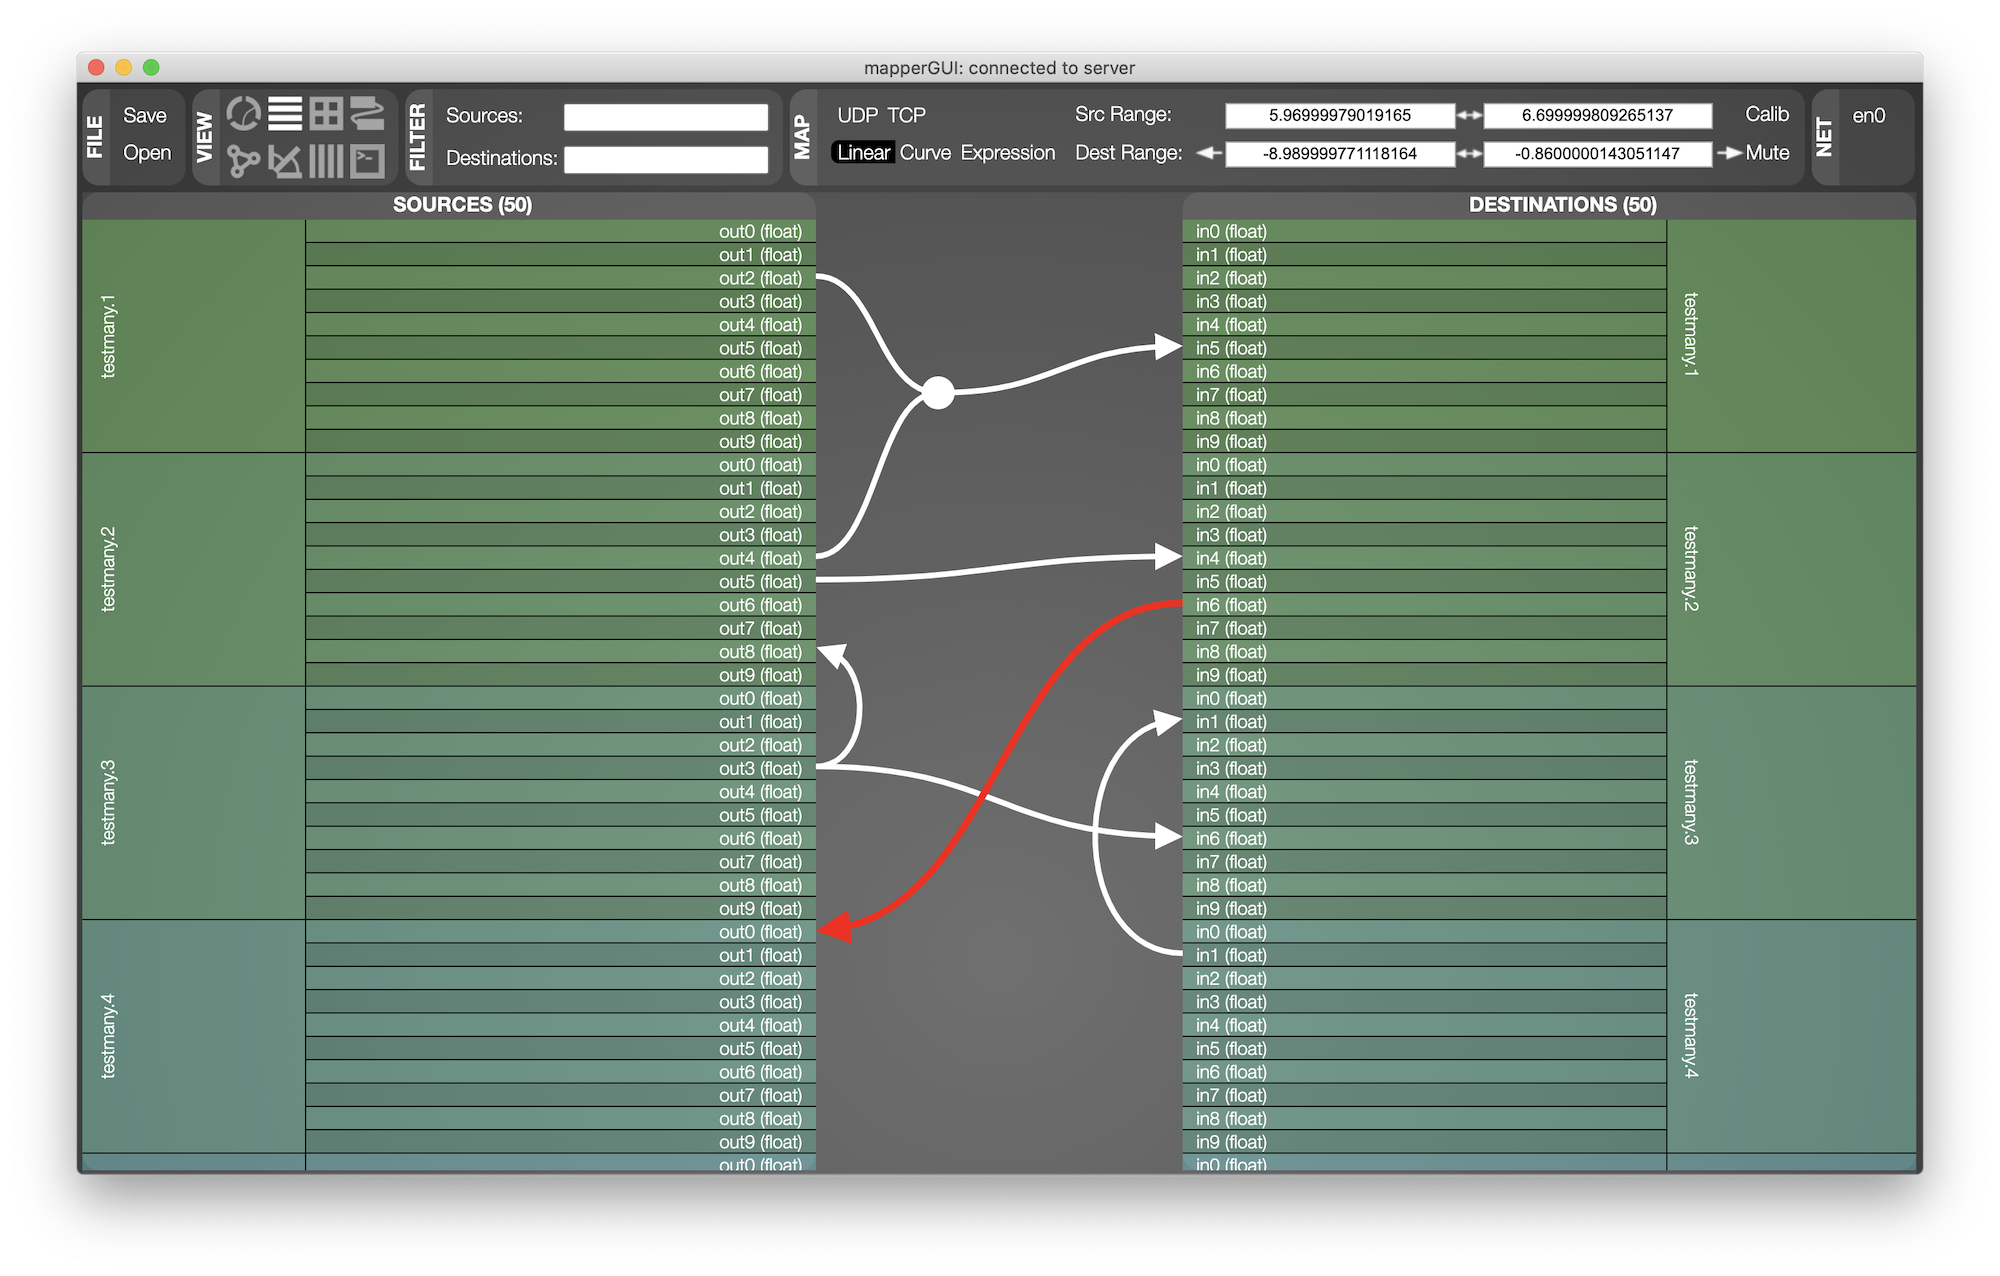Switch to the chord diagram view
Screen dimensions: 2000x1276
point(243,114)
